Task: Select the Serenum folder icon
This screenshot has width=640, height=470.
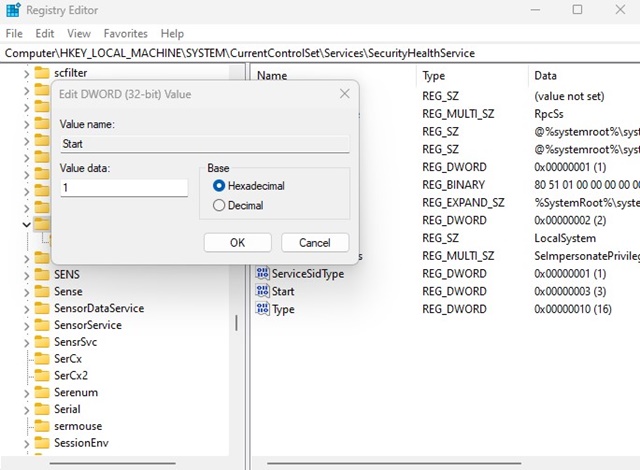Action: pos(42,392)
